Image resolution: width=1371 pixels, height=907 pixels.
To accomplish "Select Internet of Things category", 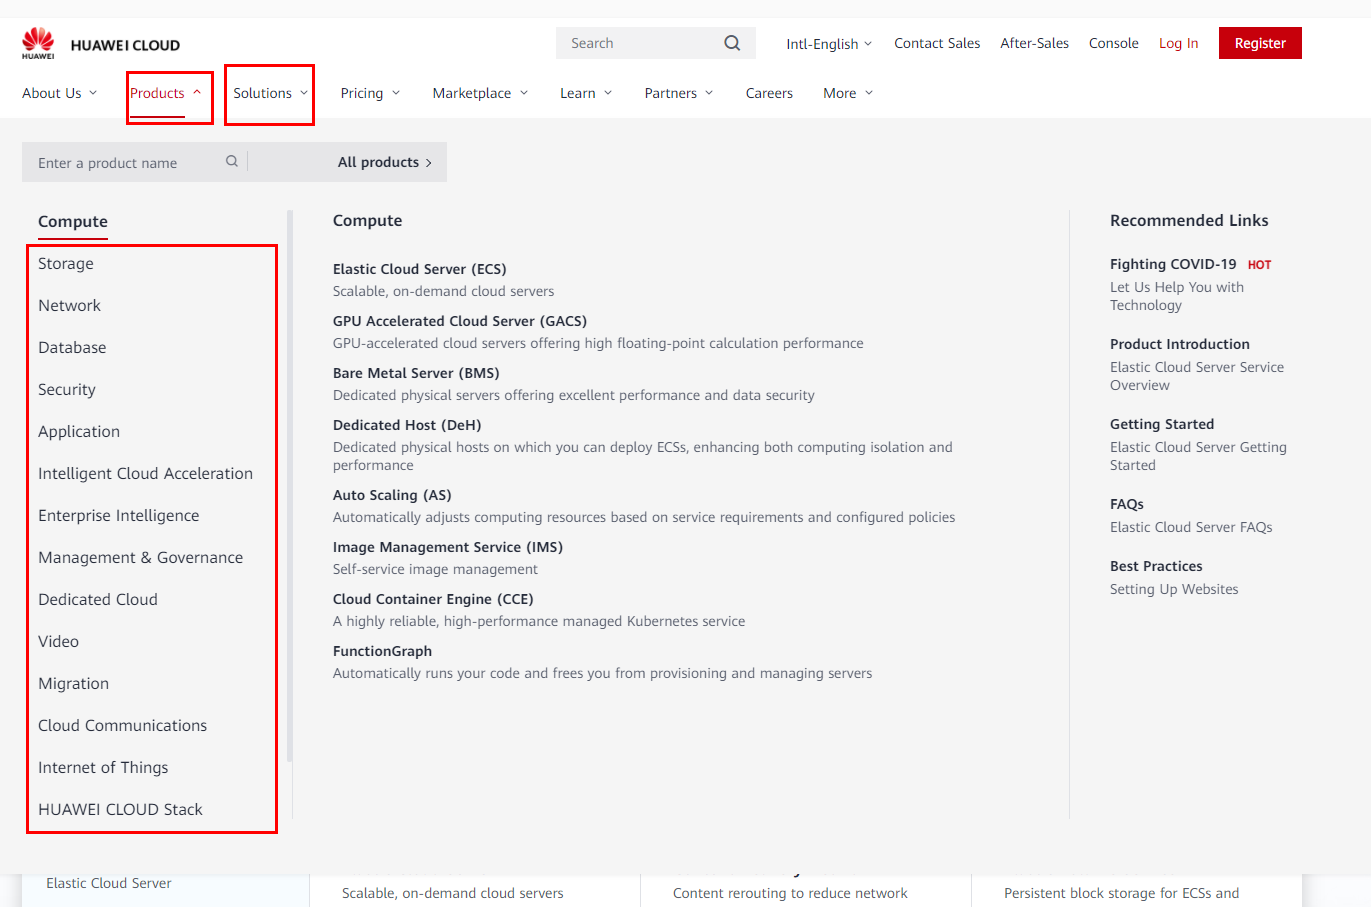I will [x=103, y=768].
